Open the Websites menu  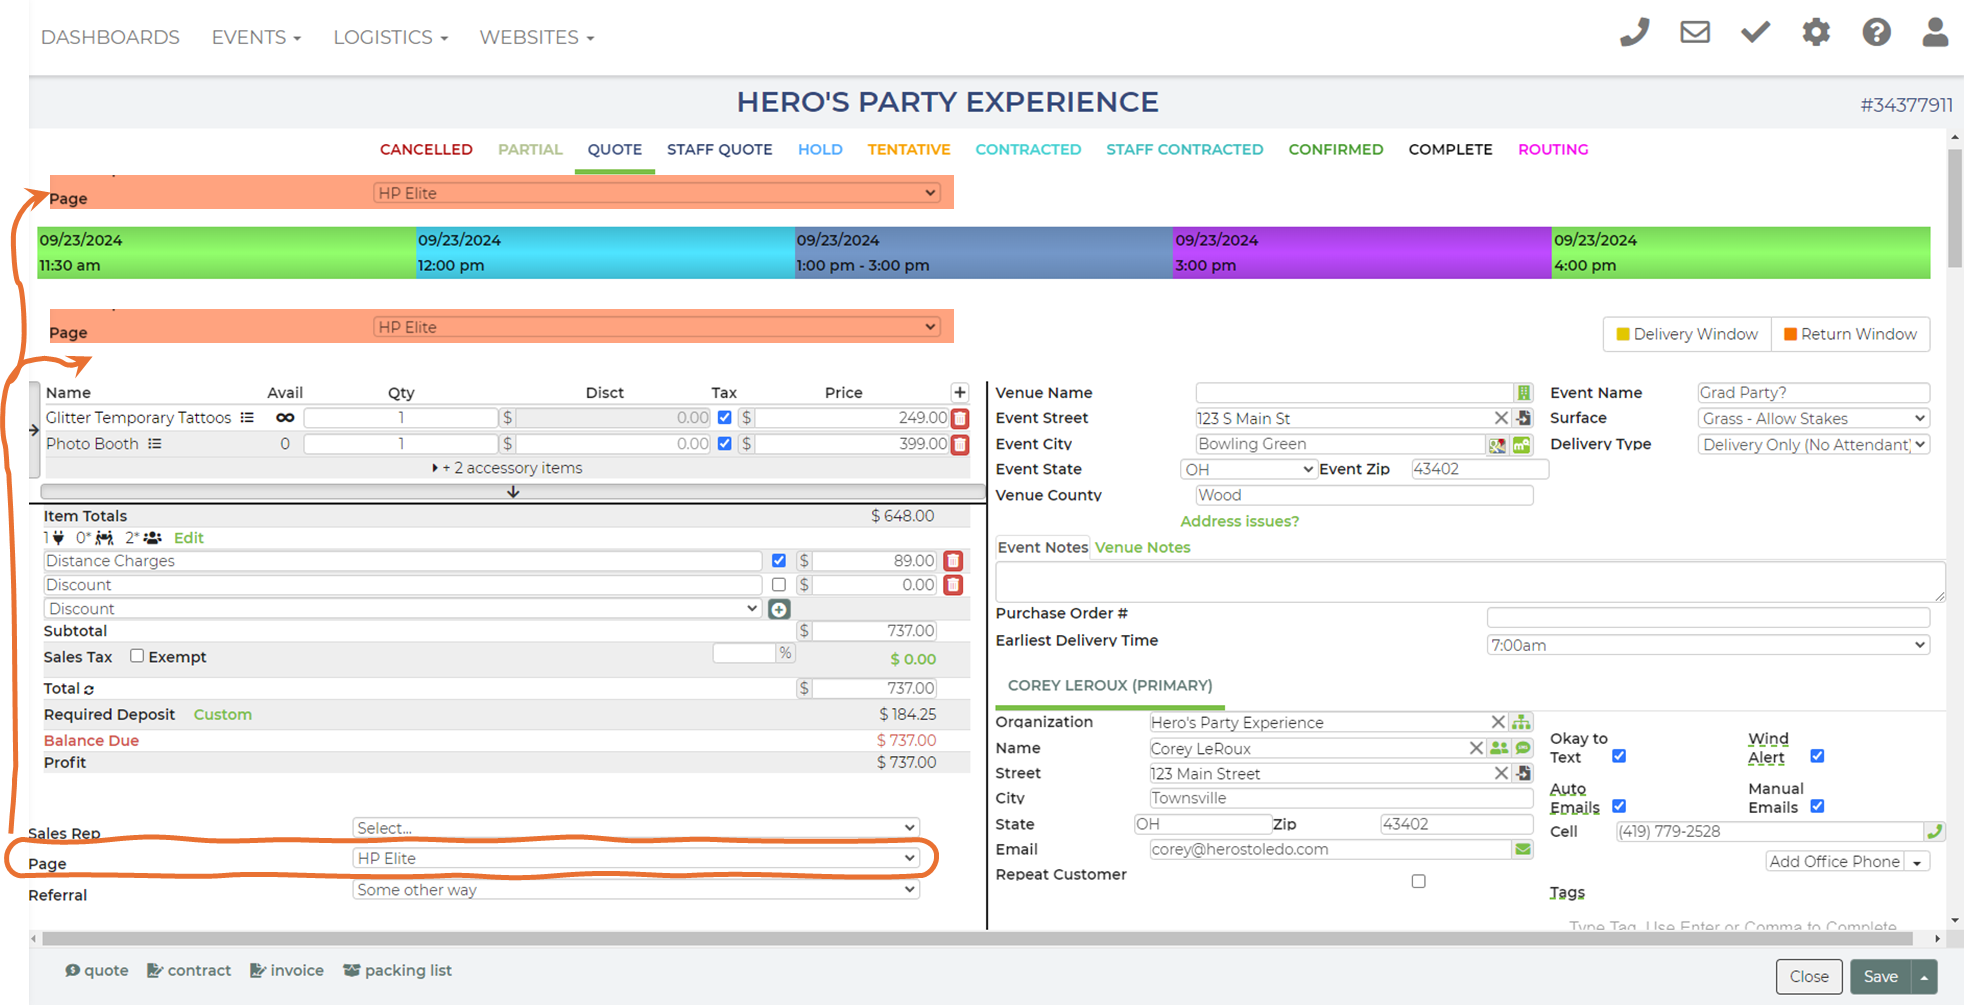coord(537,37)
